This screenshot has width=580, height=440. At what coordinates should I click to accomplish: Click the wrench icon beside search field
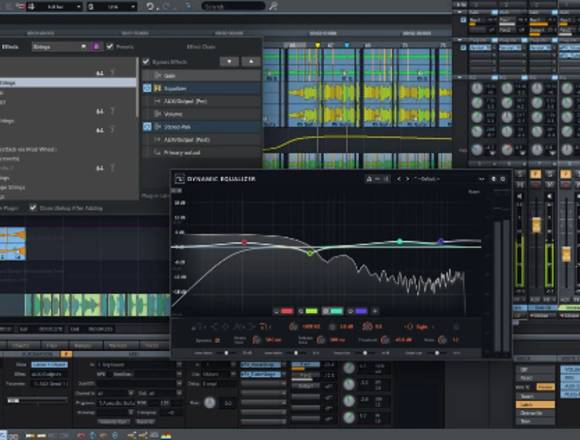point(273,6)
